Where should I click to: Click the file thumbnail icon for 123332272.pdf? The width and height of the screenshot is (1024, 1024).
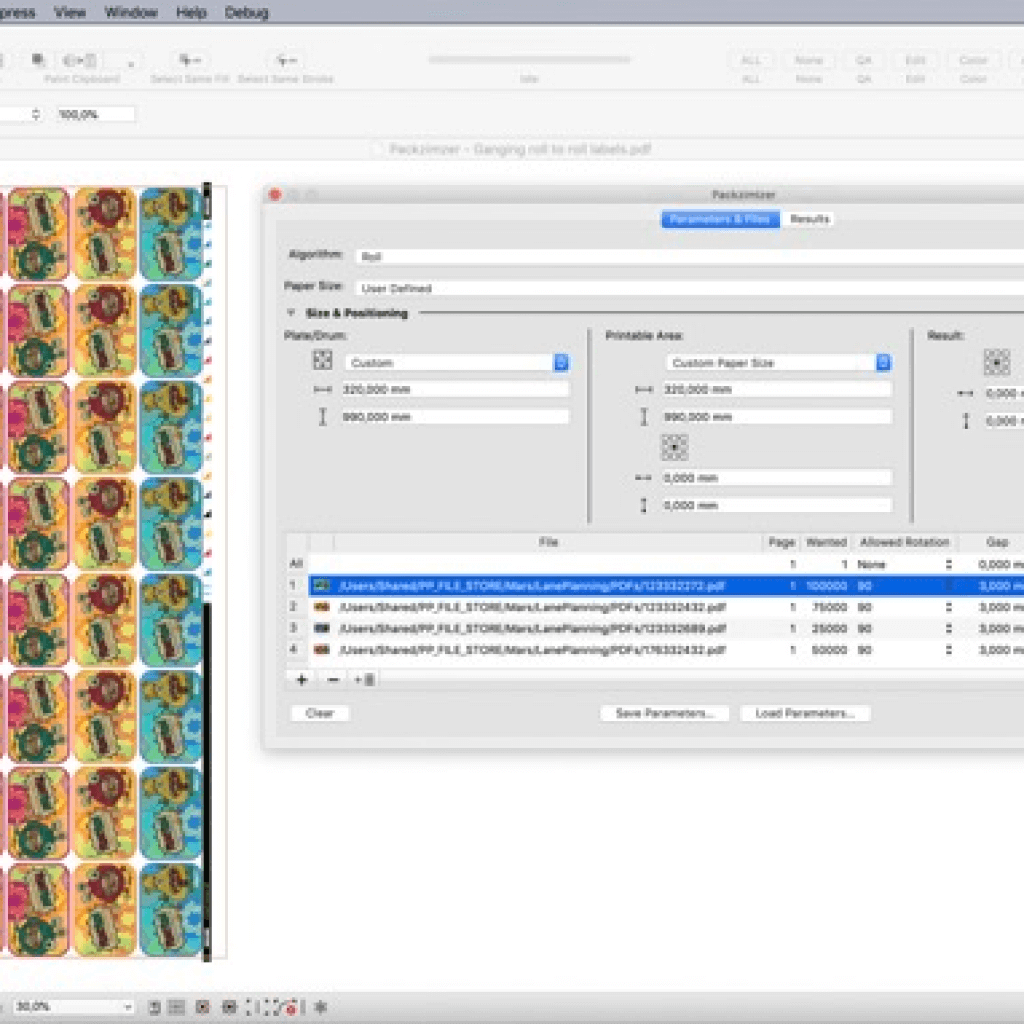click(x=322, y=585)
